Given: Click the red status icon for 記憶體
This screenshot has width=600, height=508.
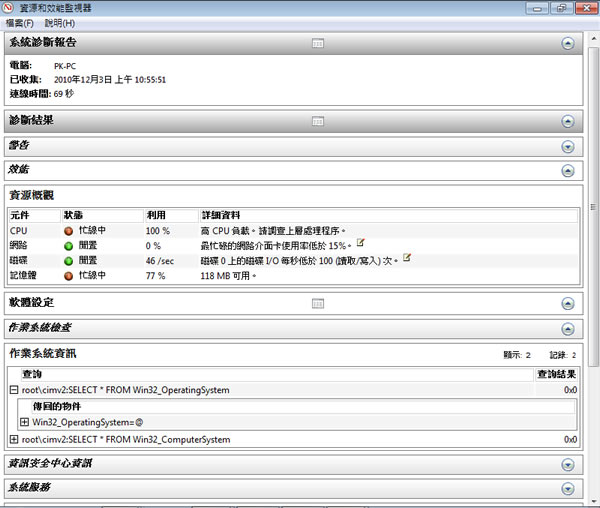Looking at the screenshot, I should coord(69,274).
